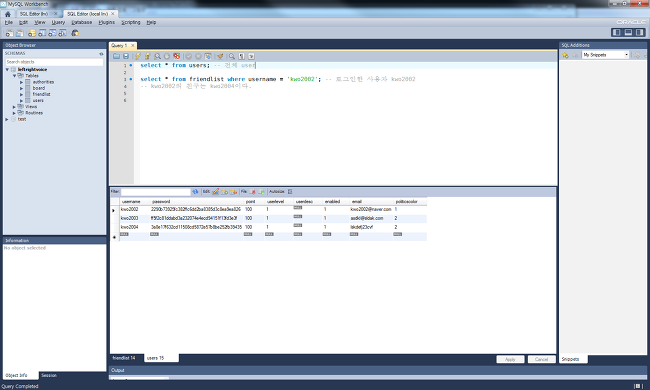Collapse the leftrightvoice schema
The height and width of the screenshot is (390, 650).
click(x=7, y=70)
